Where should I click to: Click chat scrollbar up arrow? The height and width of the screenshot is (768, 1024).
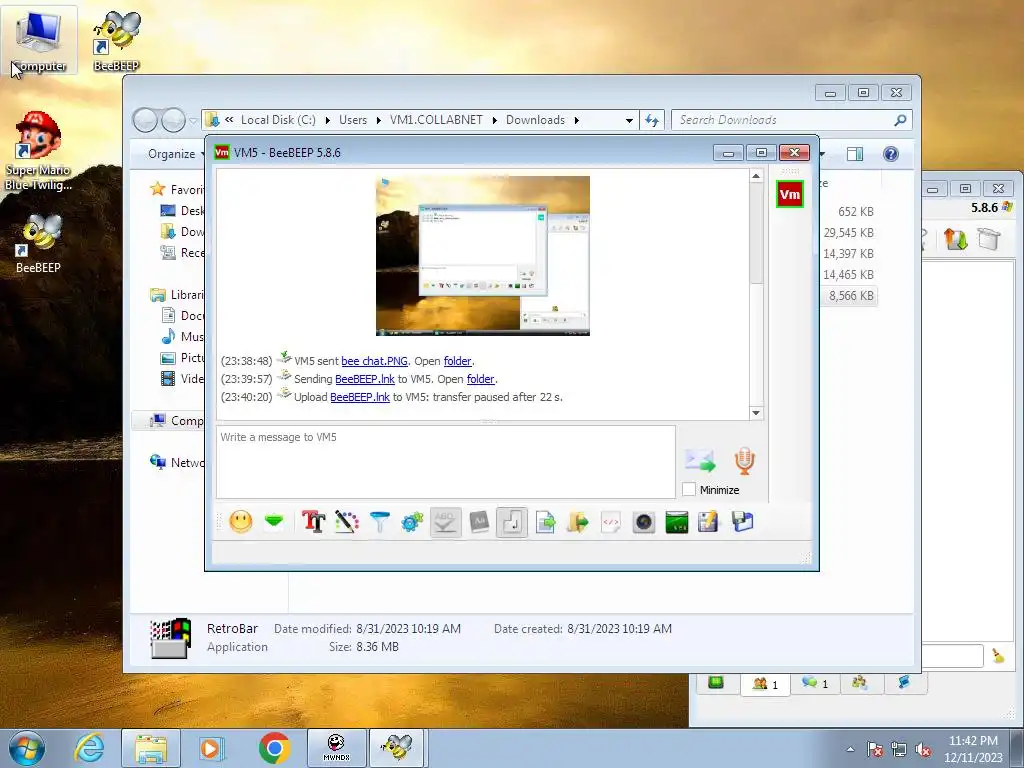(x=756, y=176)
